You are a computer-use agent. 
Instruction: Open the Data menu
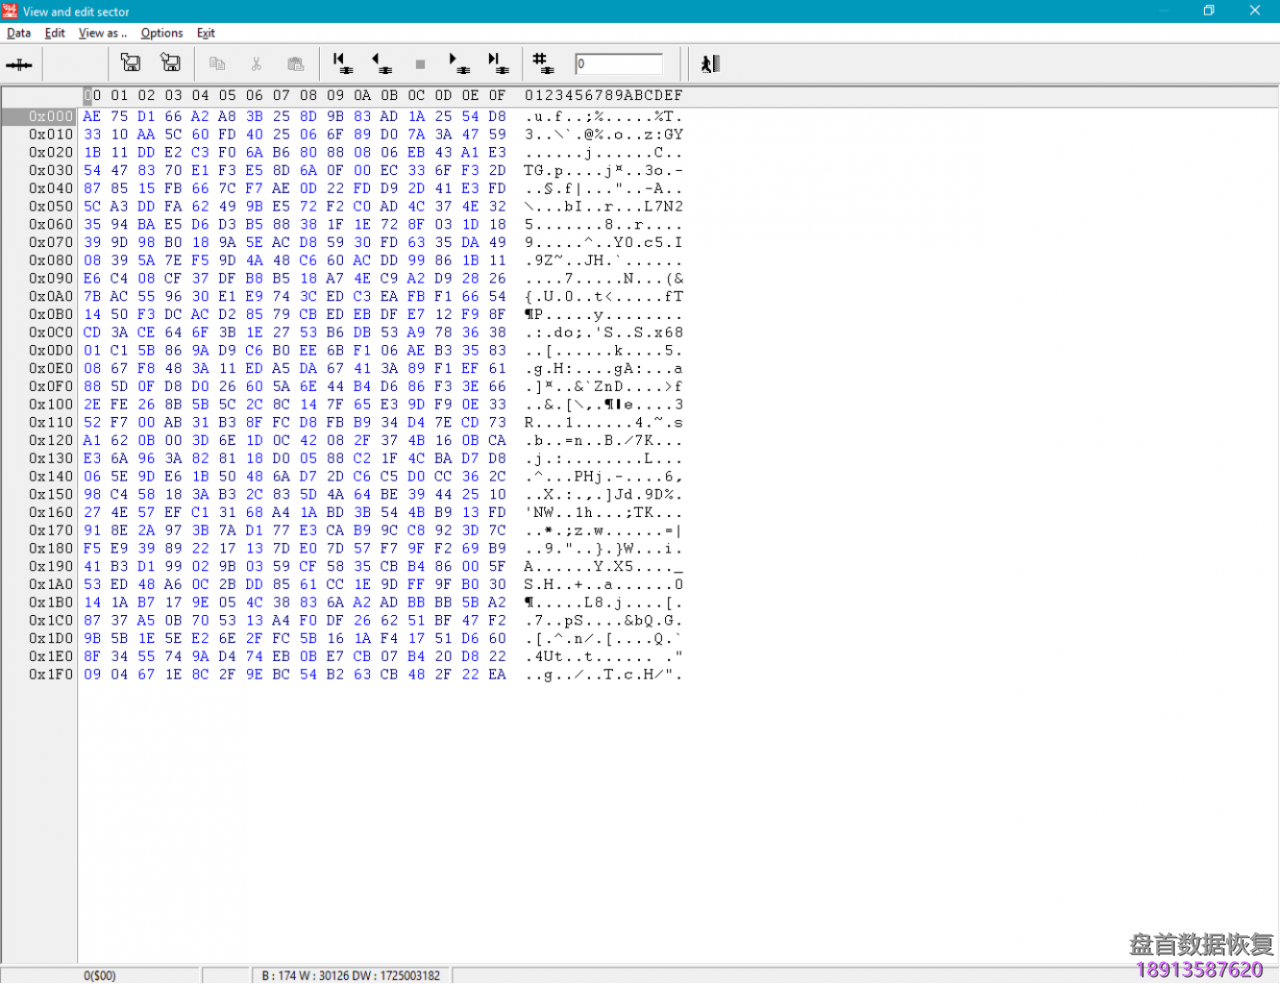19,33
